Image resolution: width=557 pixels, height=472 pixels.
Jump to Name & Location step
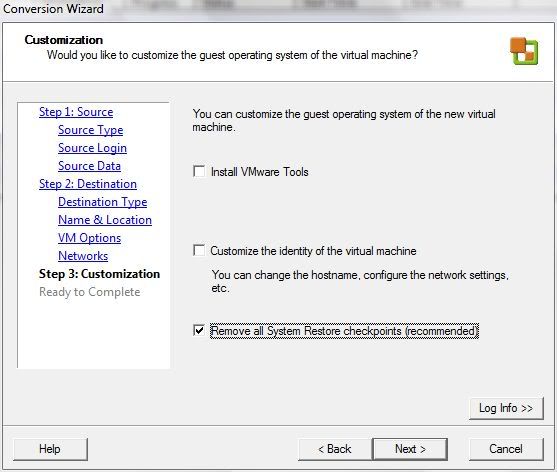click(x=105, y=220)
